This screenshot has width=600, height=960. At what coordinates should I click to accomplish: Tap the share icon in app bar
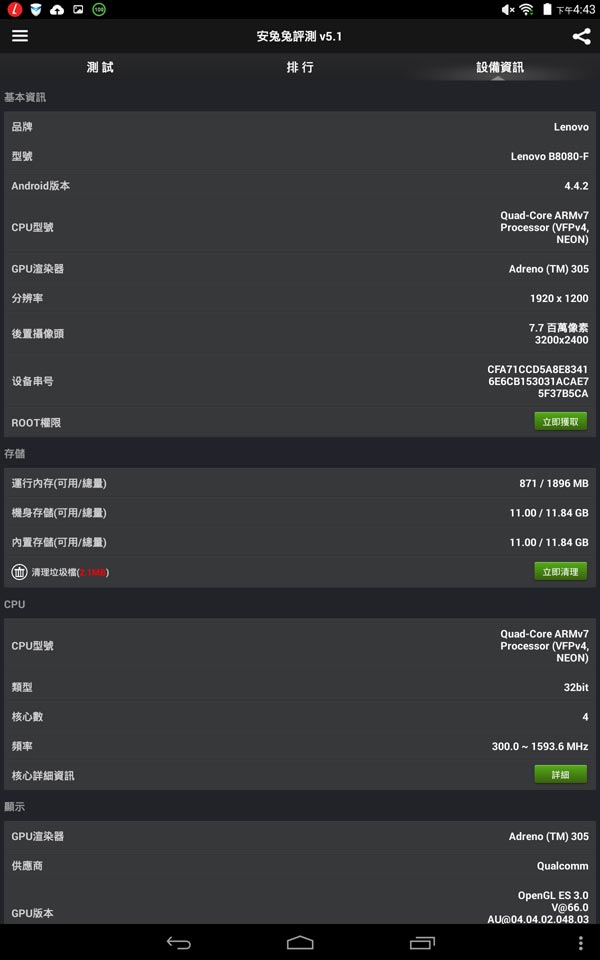[581, 36]
